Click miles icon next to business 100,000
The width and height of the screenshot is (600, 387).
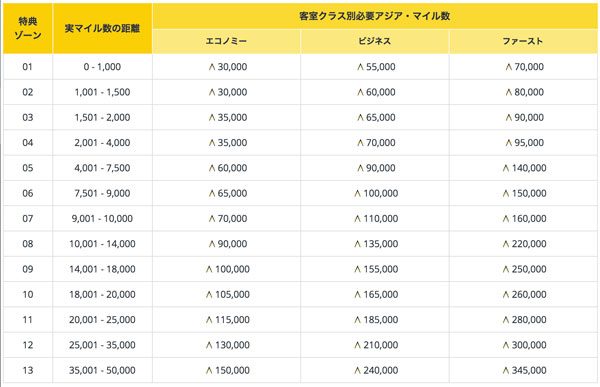358,193
